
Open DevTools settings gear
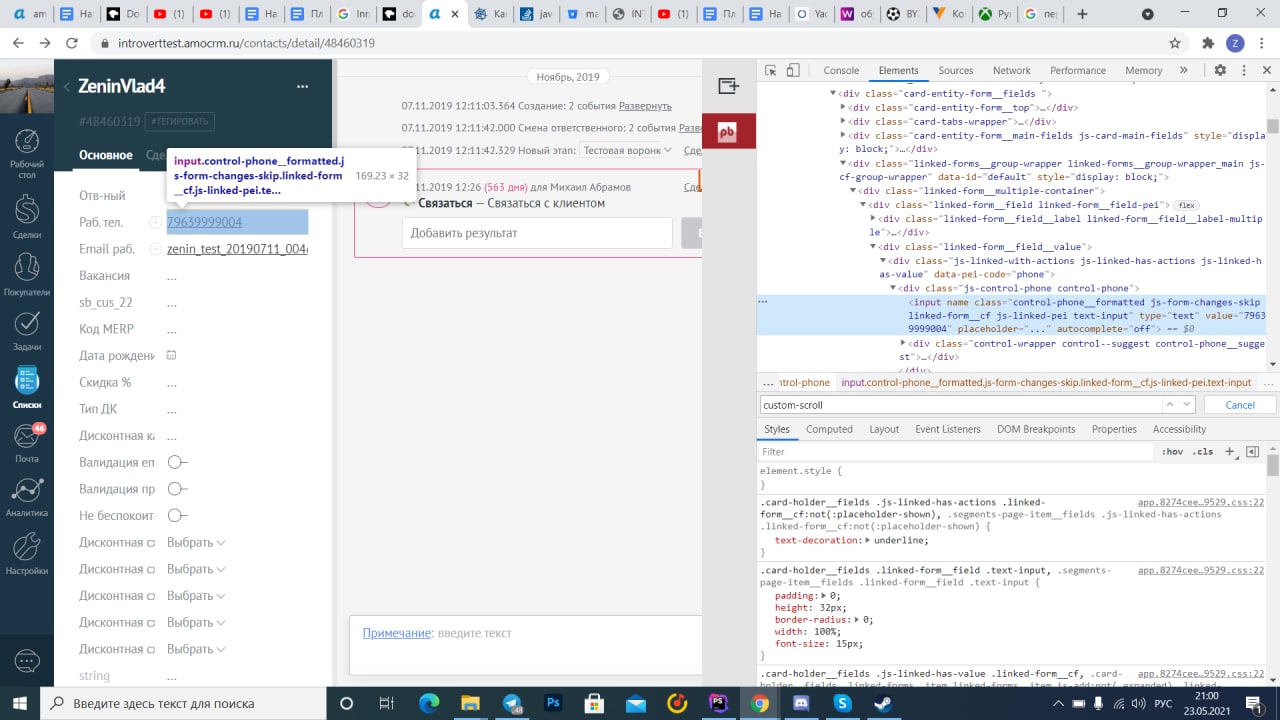click(1220, 70)
